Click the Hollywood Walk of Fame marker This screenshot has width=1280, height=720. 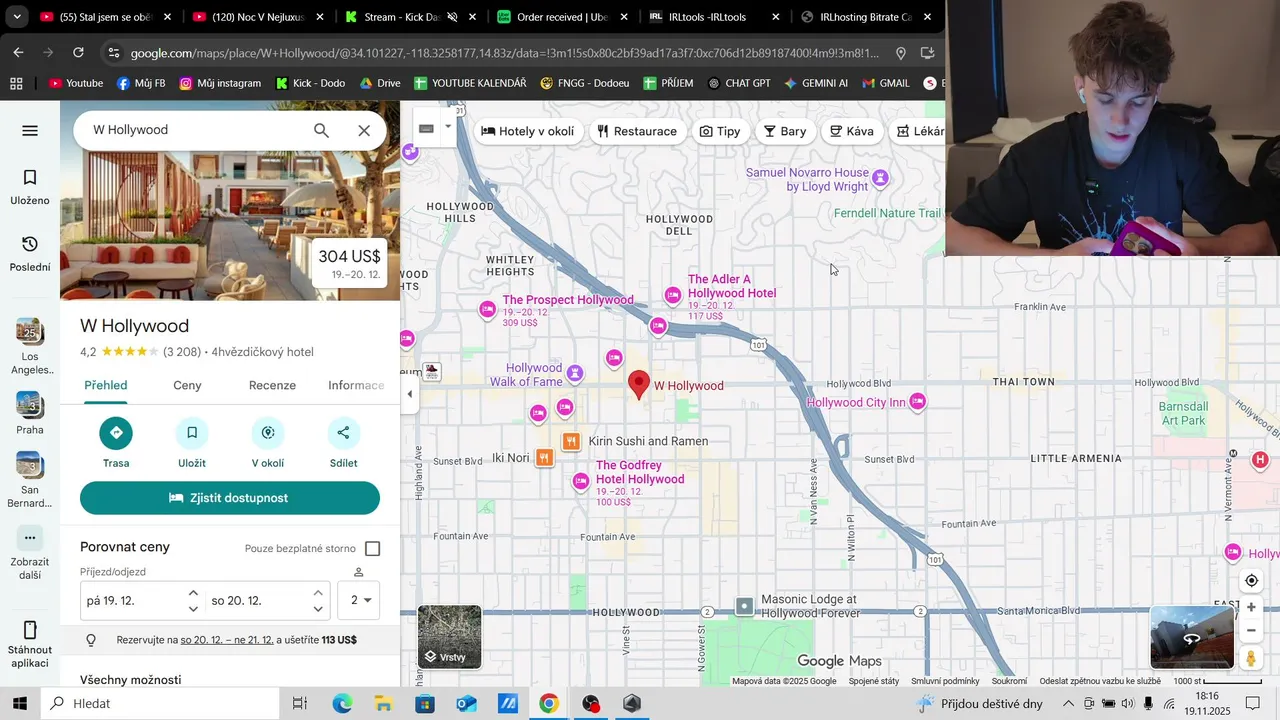tap(574, 374)
